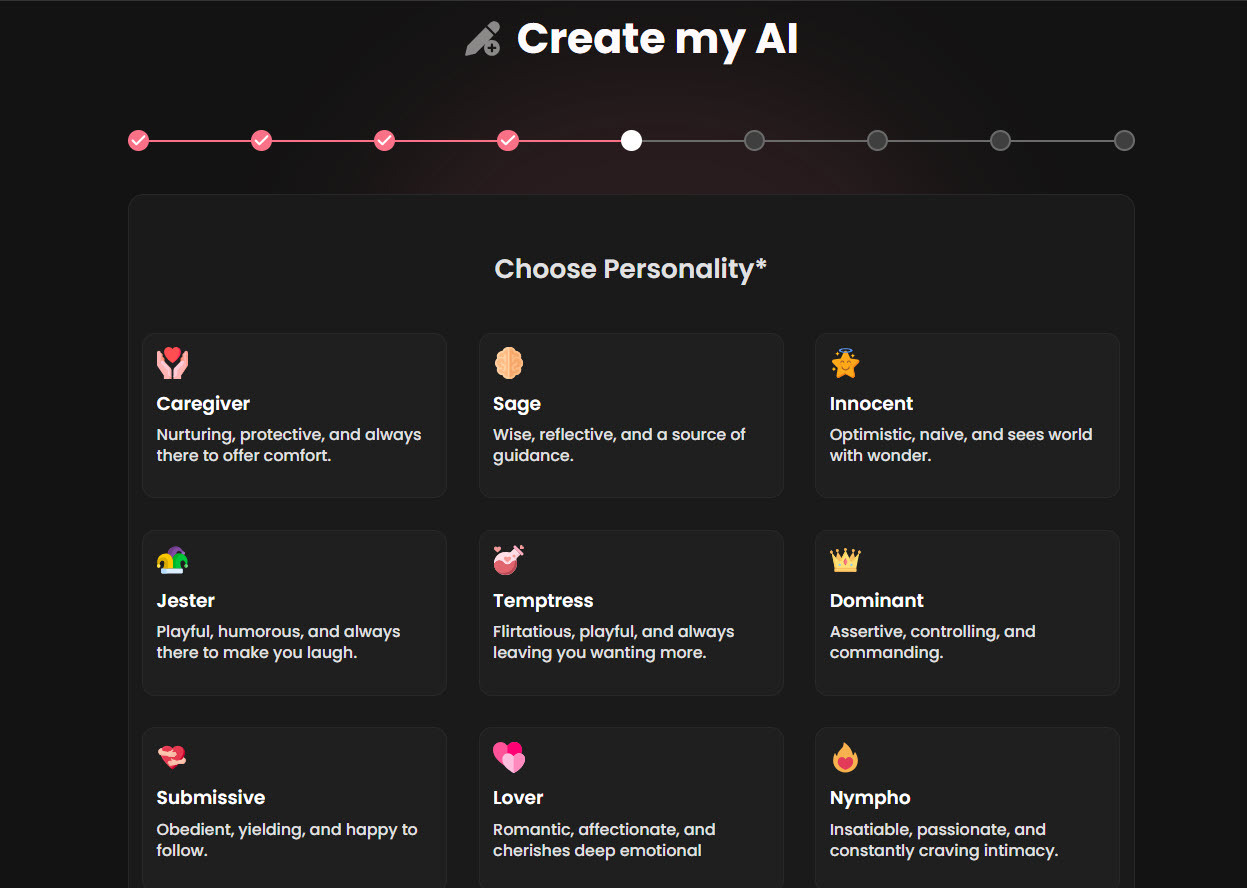Viewport: 1247px width, 888px height.
Task: Jump to the third completed step checkmark
Action: coord(384,141)
